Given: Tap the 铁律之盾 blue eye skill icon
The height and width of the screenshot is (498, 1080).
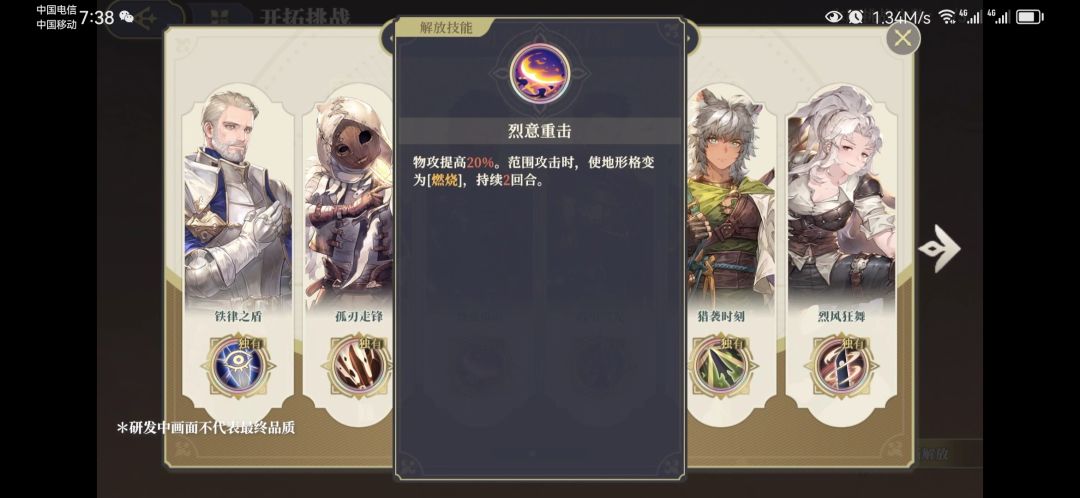Looking at the screenshot, I should point(238,365).
